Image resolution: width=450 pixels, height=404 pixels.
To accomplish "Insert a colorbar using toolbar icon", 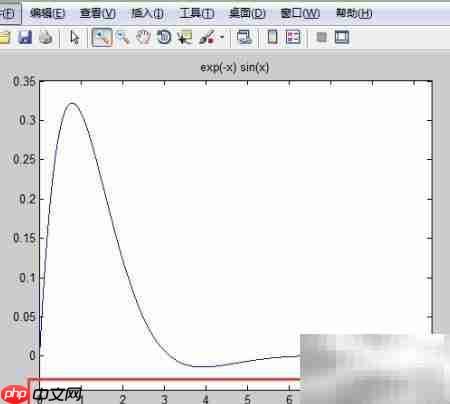I will click(272, 37).
